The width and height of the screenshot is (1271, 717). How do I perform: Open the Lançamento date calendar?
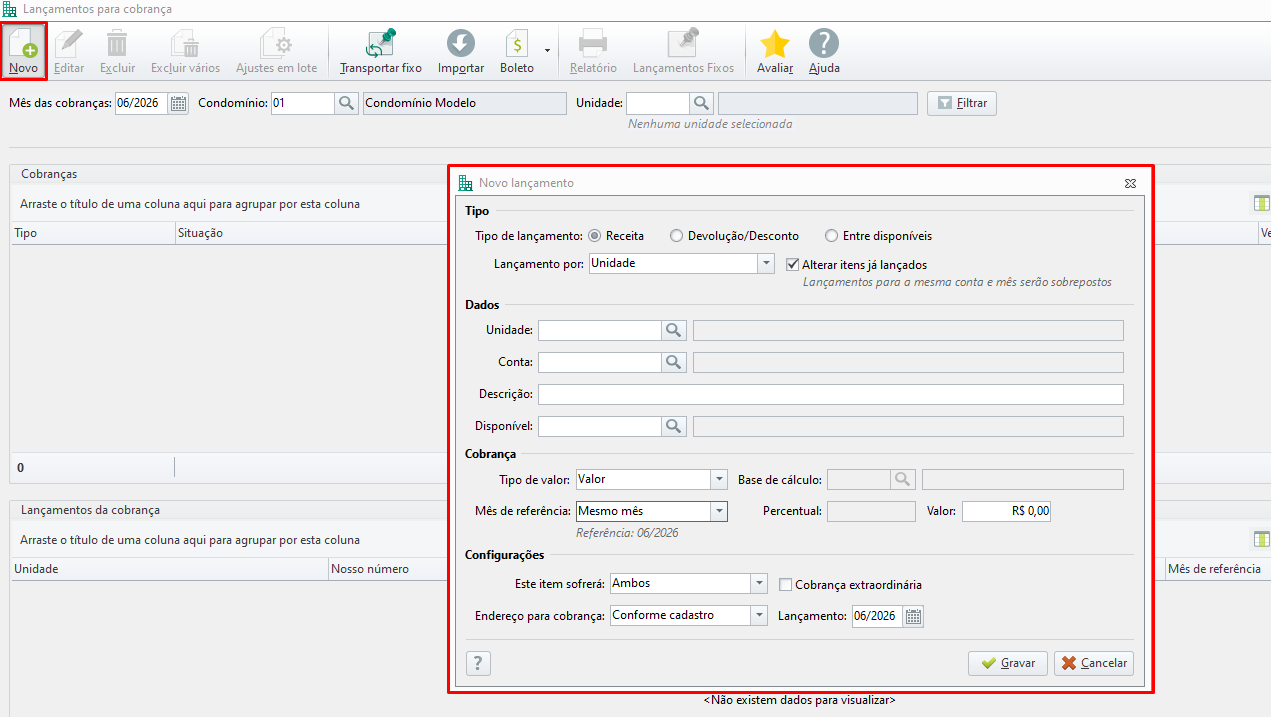pos(913,616)
